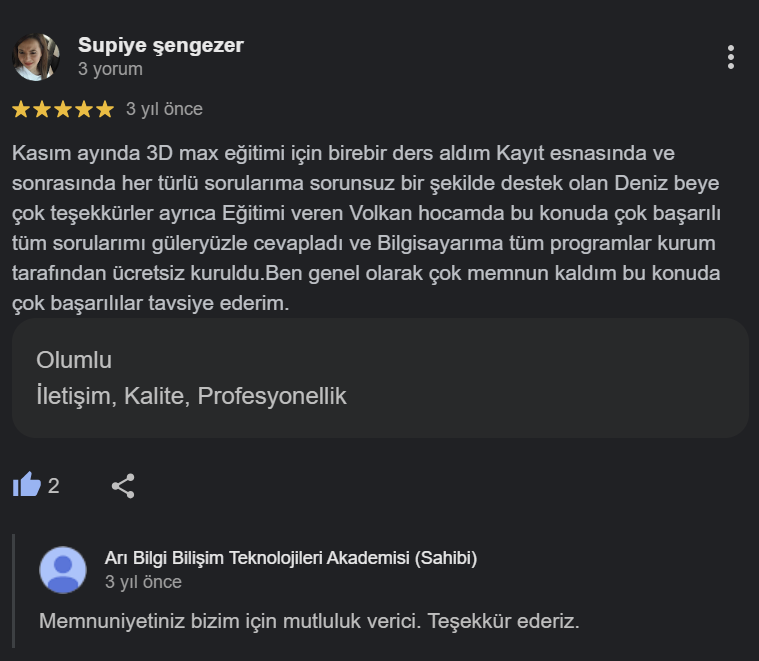Open the reviewer's "3 yorum" link
Viewport: 759px width, 661px height.
pos(110,69)
